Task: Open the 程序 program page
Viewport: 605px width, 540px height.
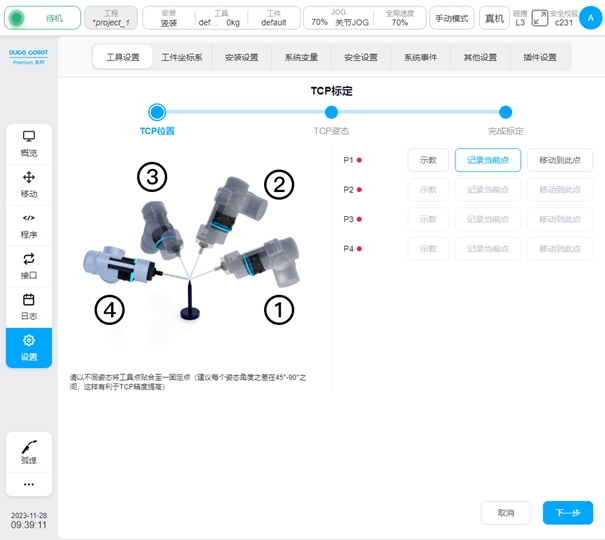Action: 29,225
